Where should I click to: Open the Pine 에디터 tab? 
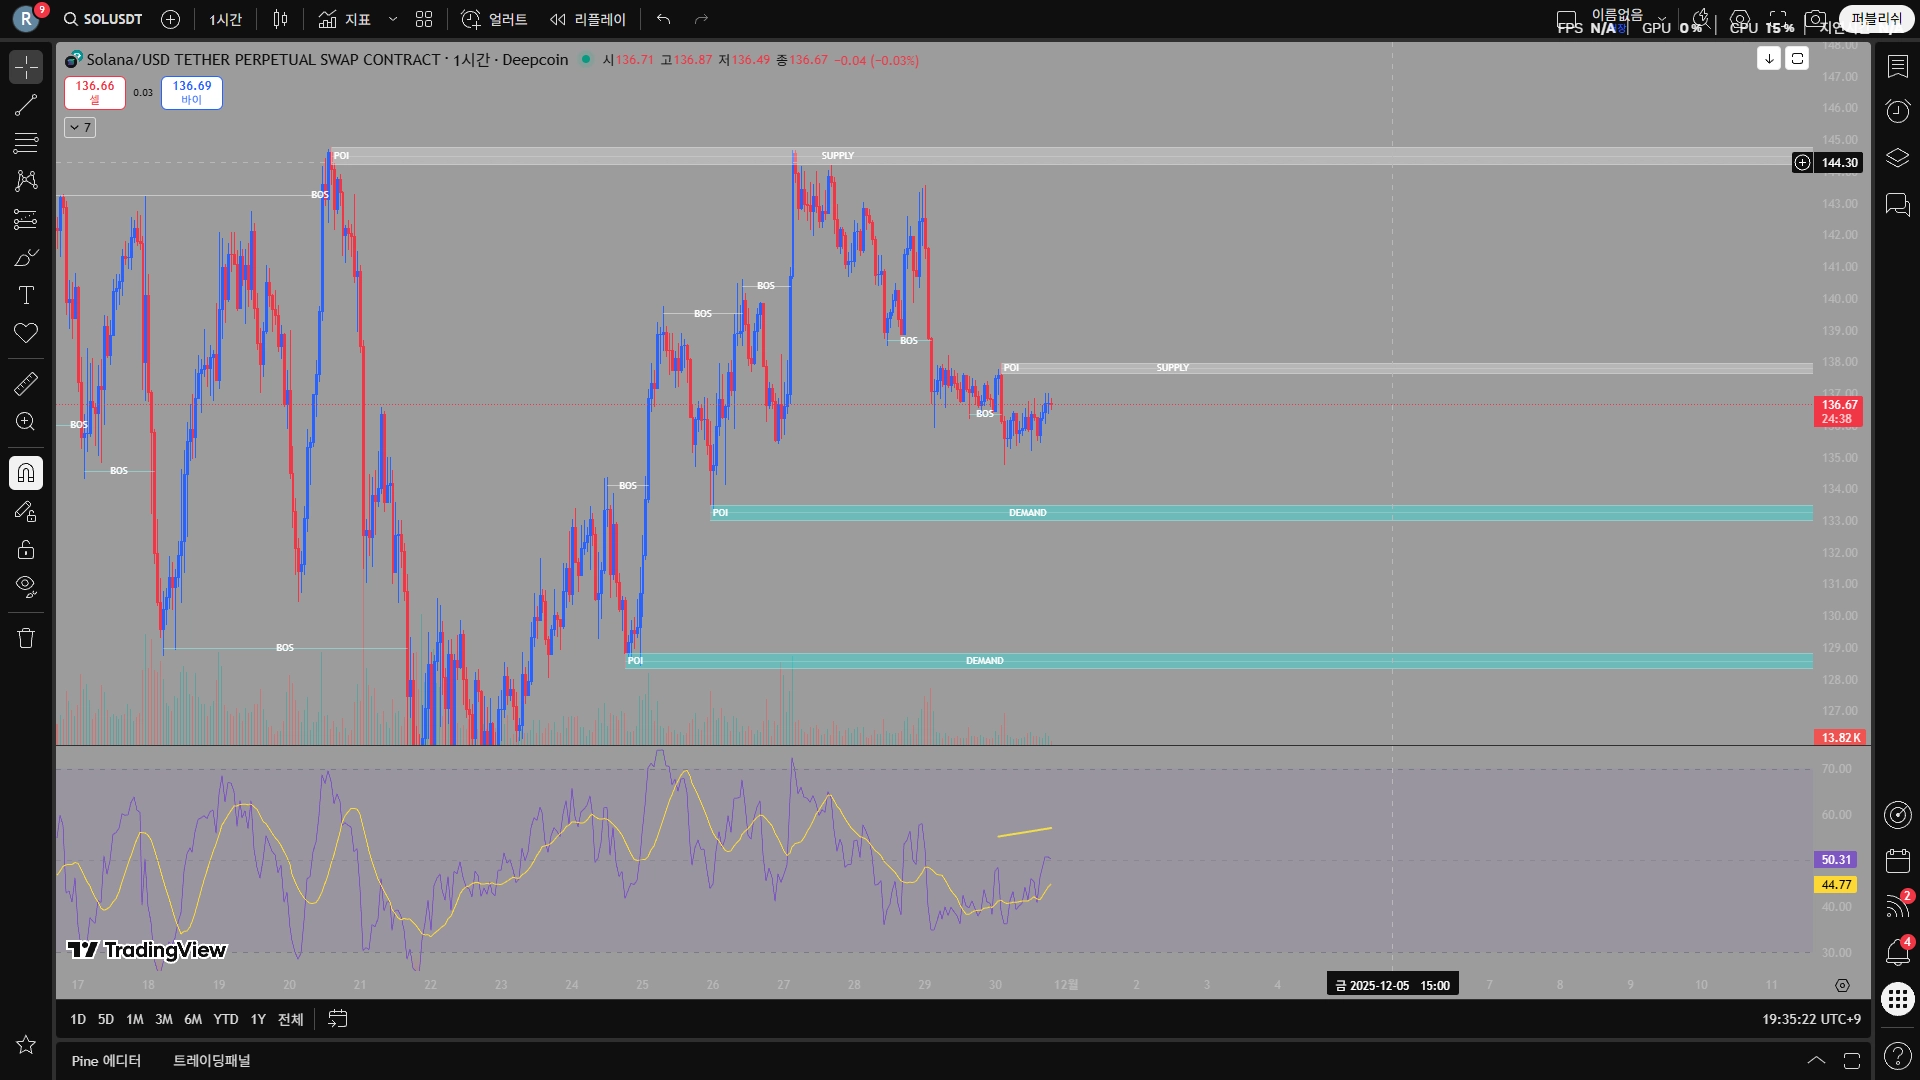106,1060
